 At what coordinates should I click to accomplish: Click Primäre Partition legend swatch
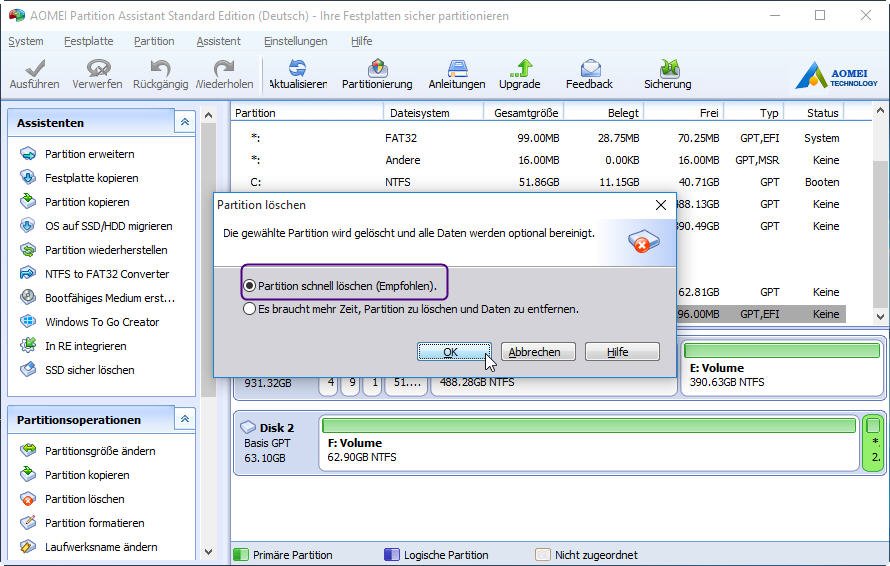[x=241, y=555]
